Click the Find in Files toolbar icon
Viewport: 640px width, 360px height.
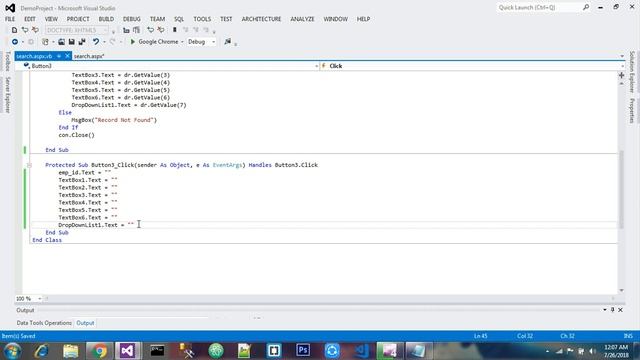228,42
